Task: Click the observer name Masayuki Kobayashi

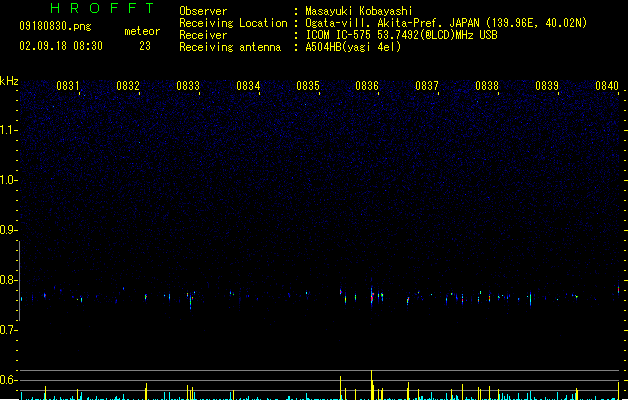Action: coord(359,11)
